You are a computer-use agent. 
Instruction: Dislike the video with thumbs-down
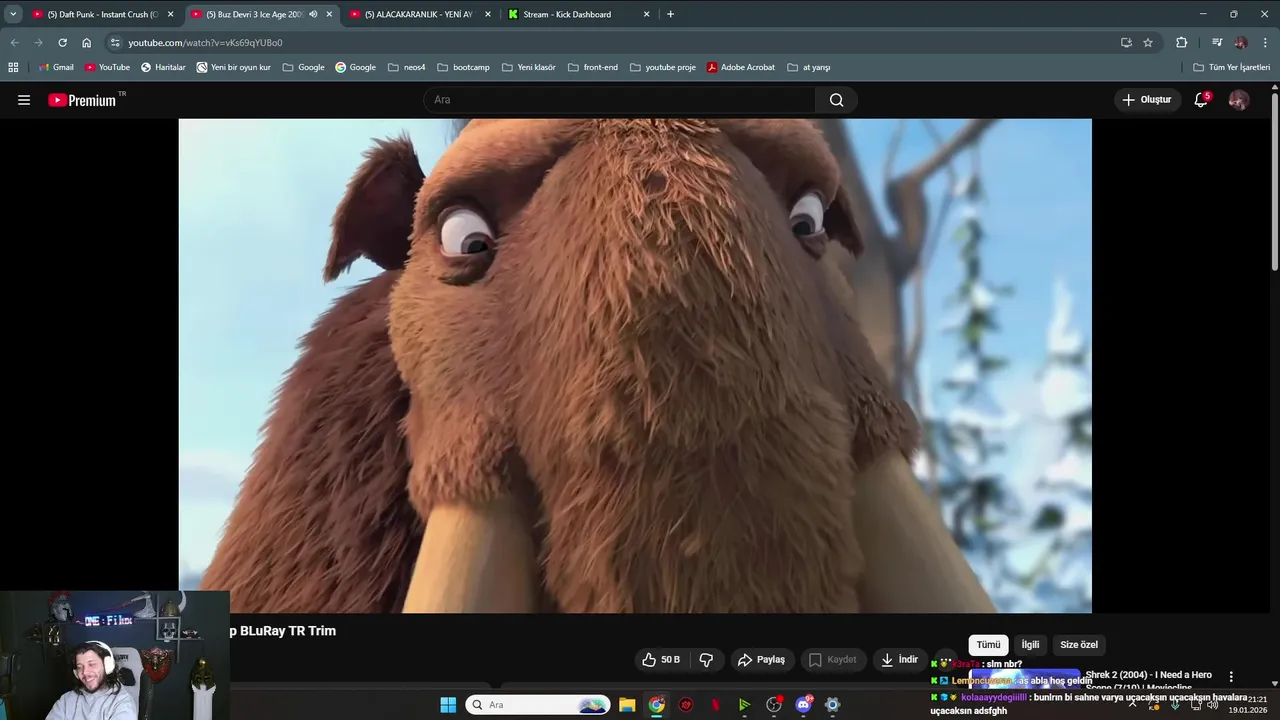pyautogui.click(x=706, y=660)
